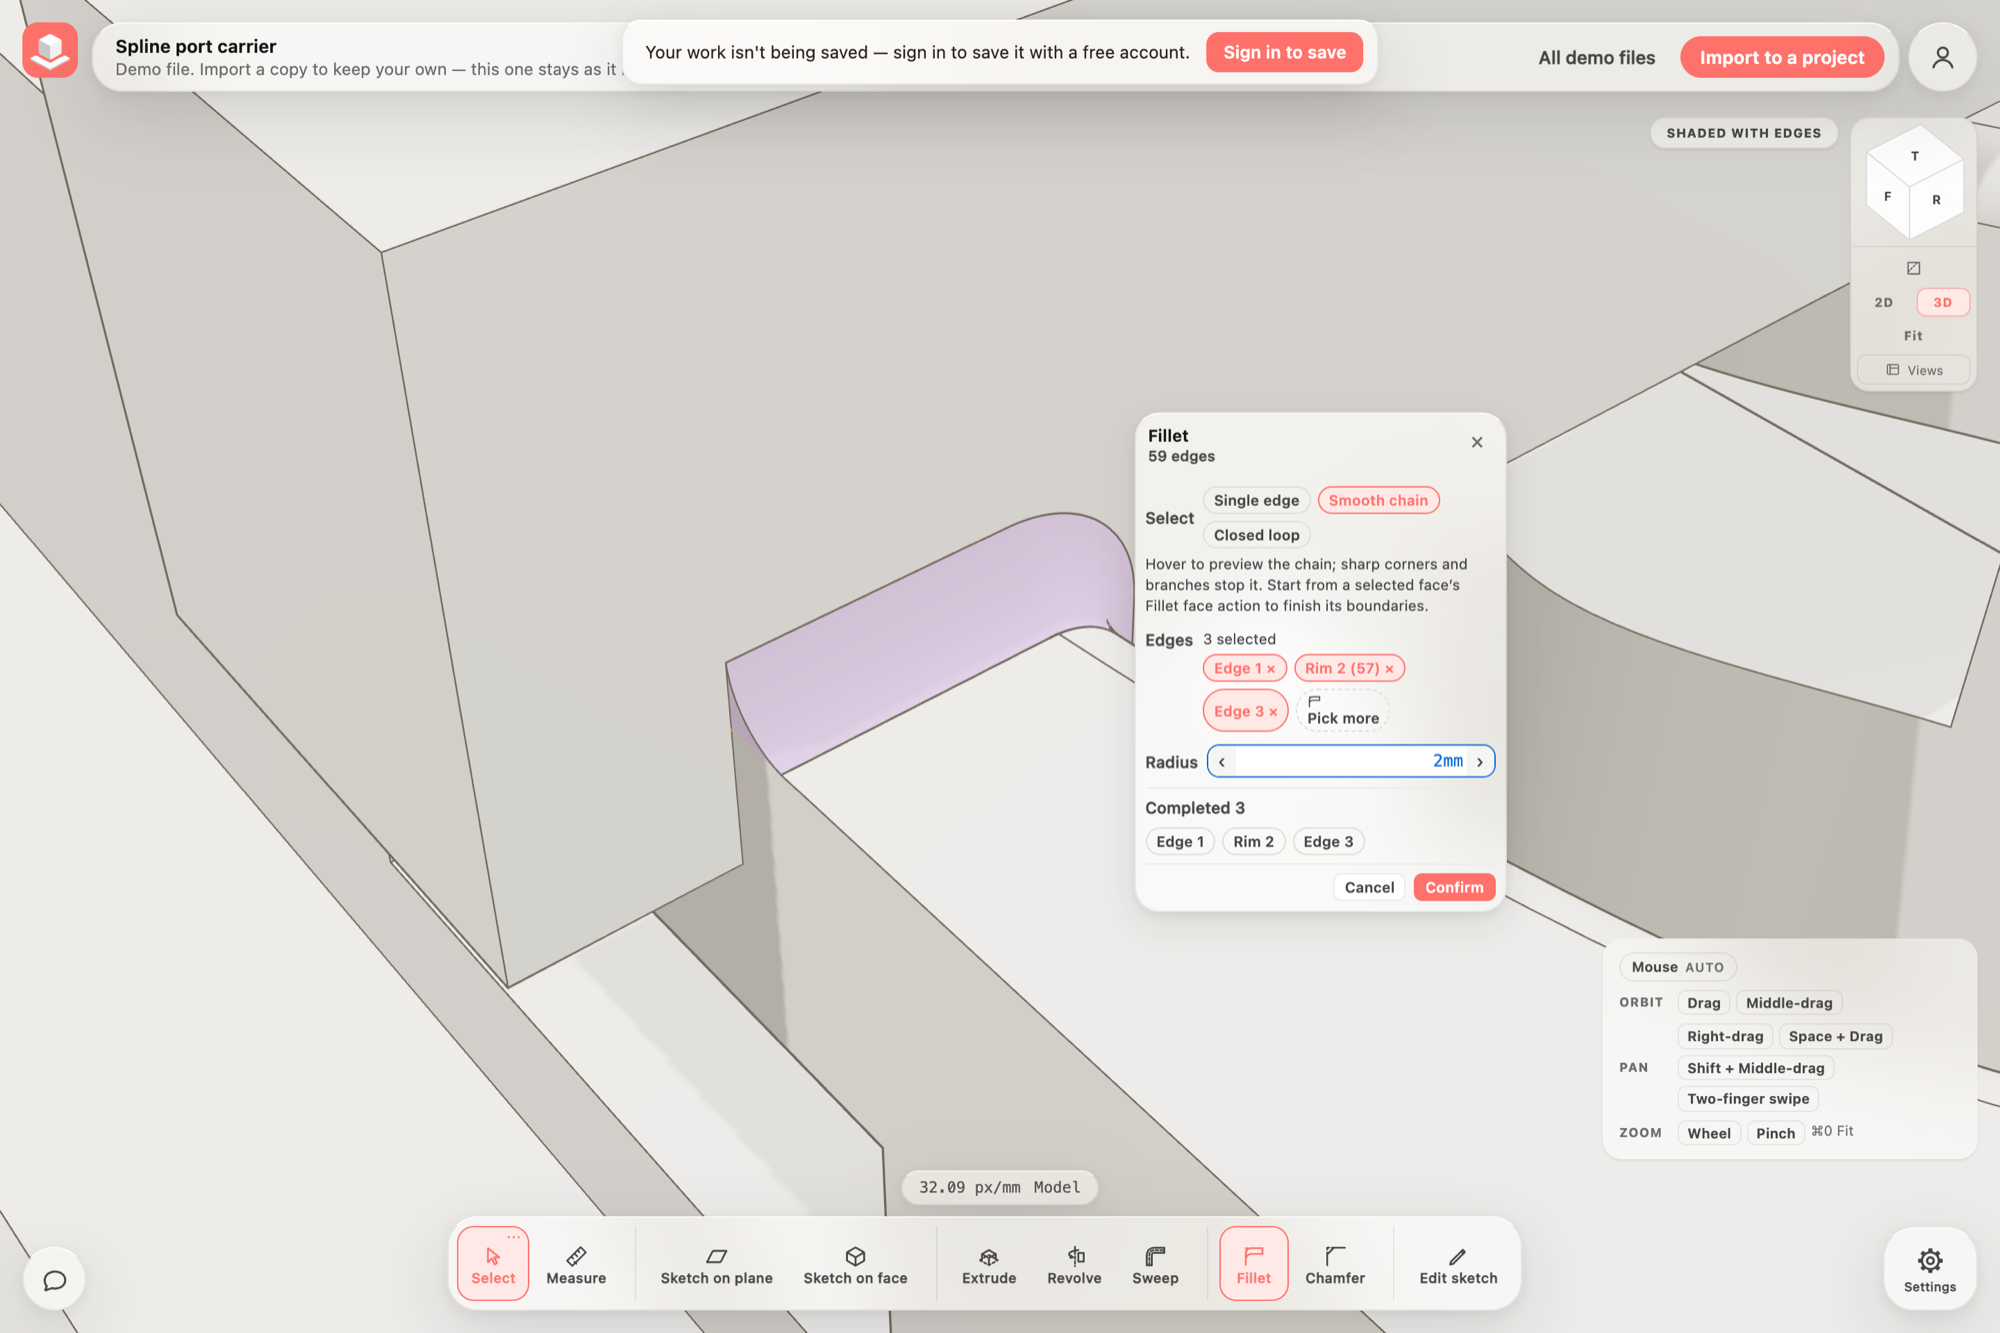The height and width of the screenshot is (1333, 2000).
Task: Click the section view icon below cube
Action: click(1913, 268)
